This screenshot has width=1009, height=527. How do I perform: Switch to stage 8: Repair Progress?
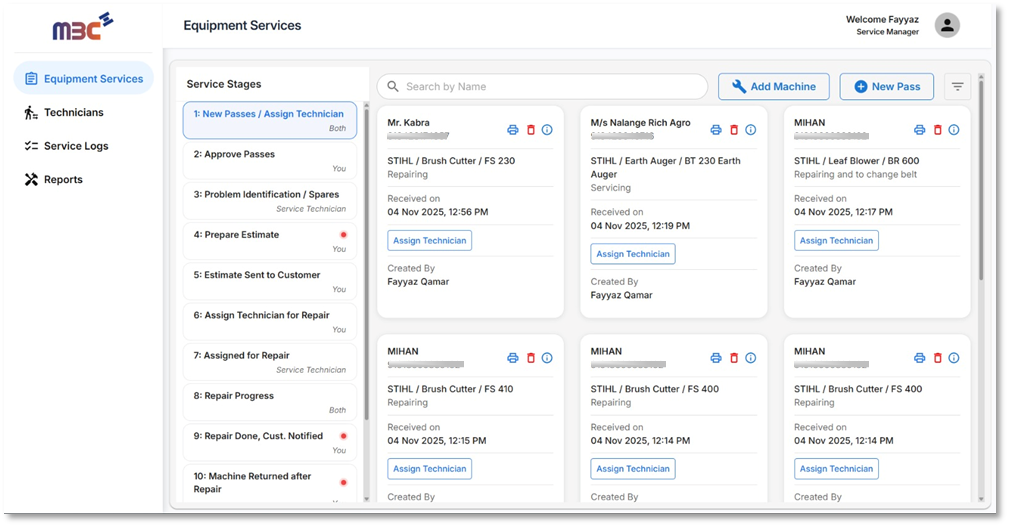click(x=269, y=402)
